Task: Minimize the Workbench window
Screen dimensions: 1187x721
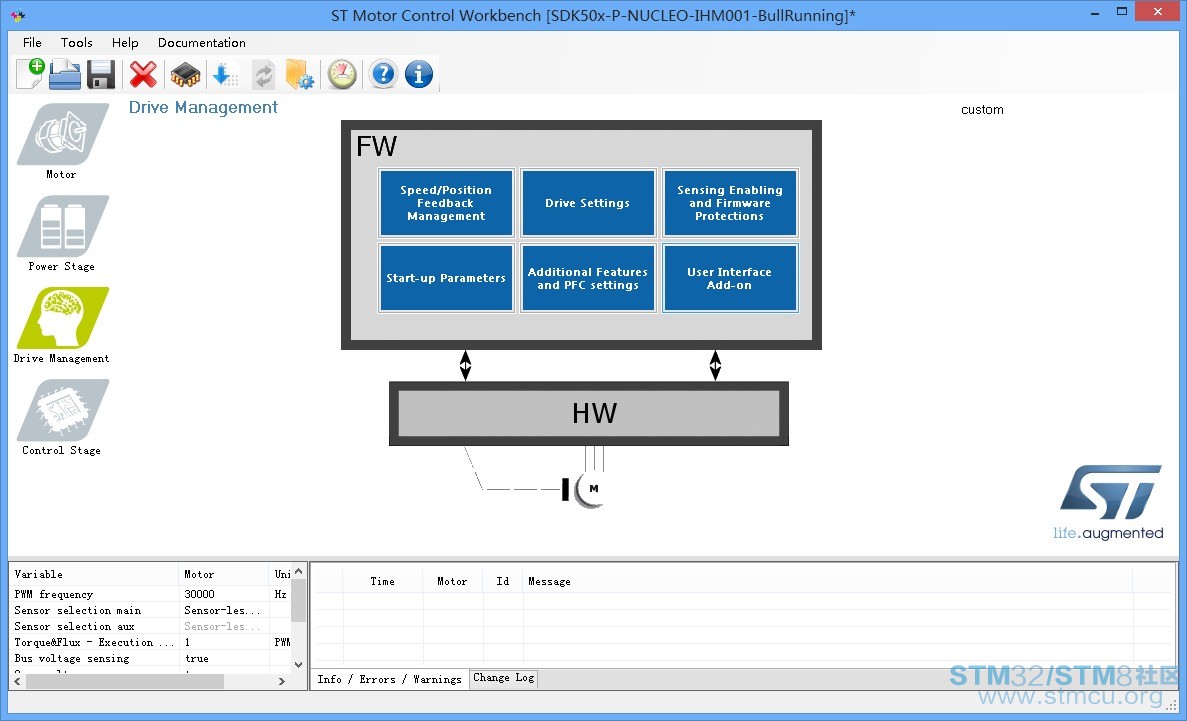Action: pos(1096,13)
